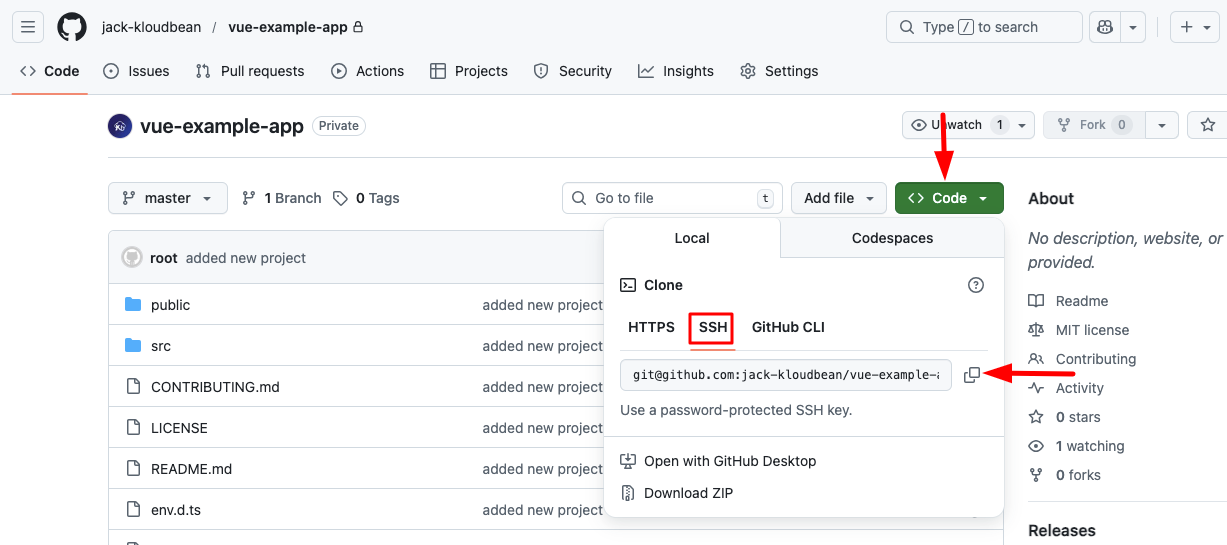
Task: Expand the Fork options dropdown arrow
Action: 1161,125
